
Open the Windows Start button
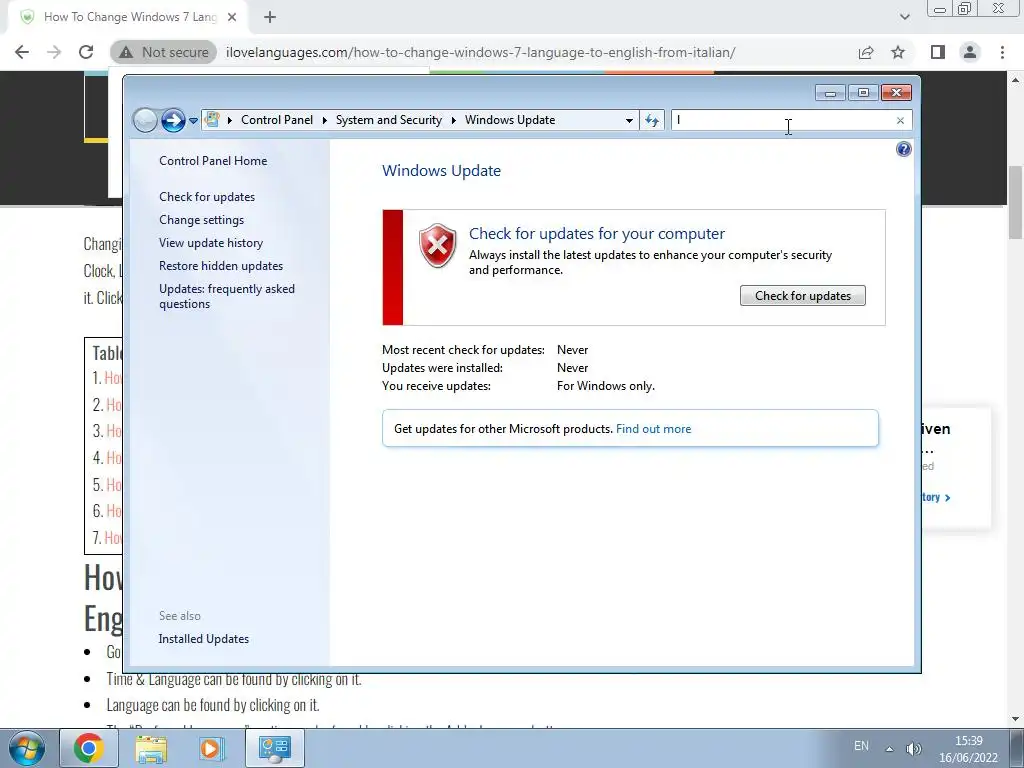(27, 748)
